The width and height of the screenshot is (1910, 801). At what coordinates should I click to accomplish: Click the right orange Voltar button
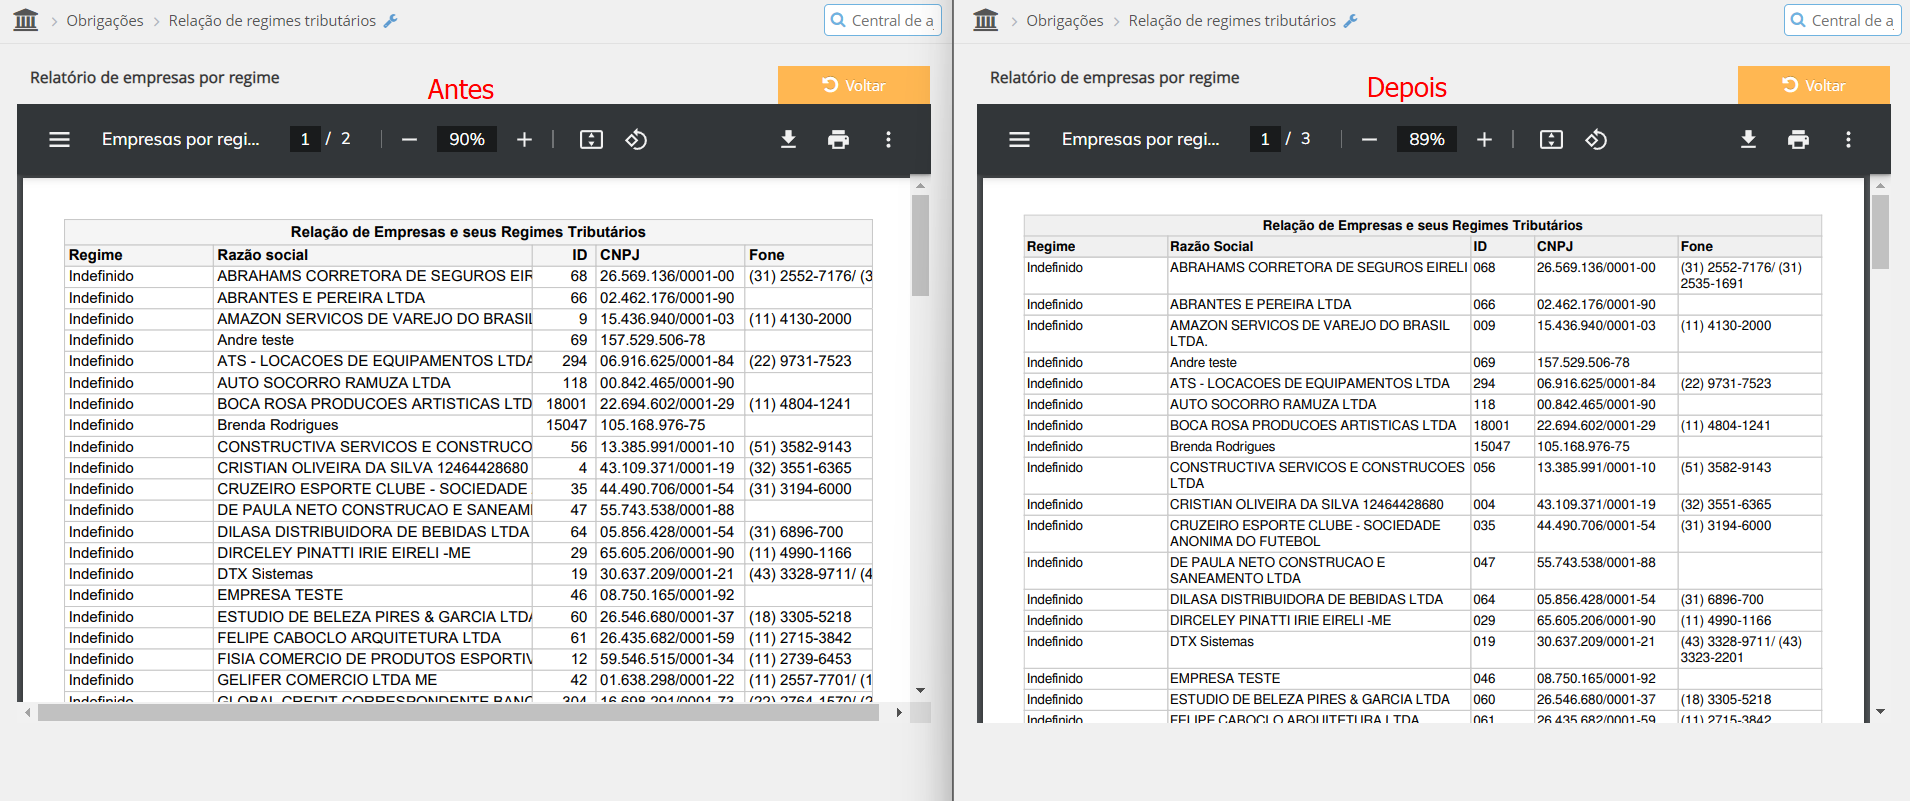[x=1813, y=85]
